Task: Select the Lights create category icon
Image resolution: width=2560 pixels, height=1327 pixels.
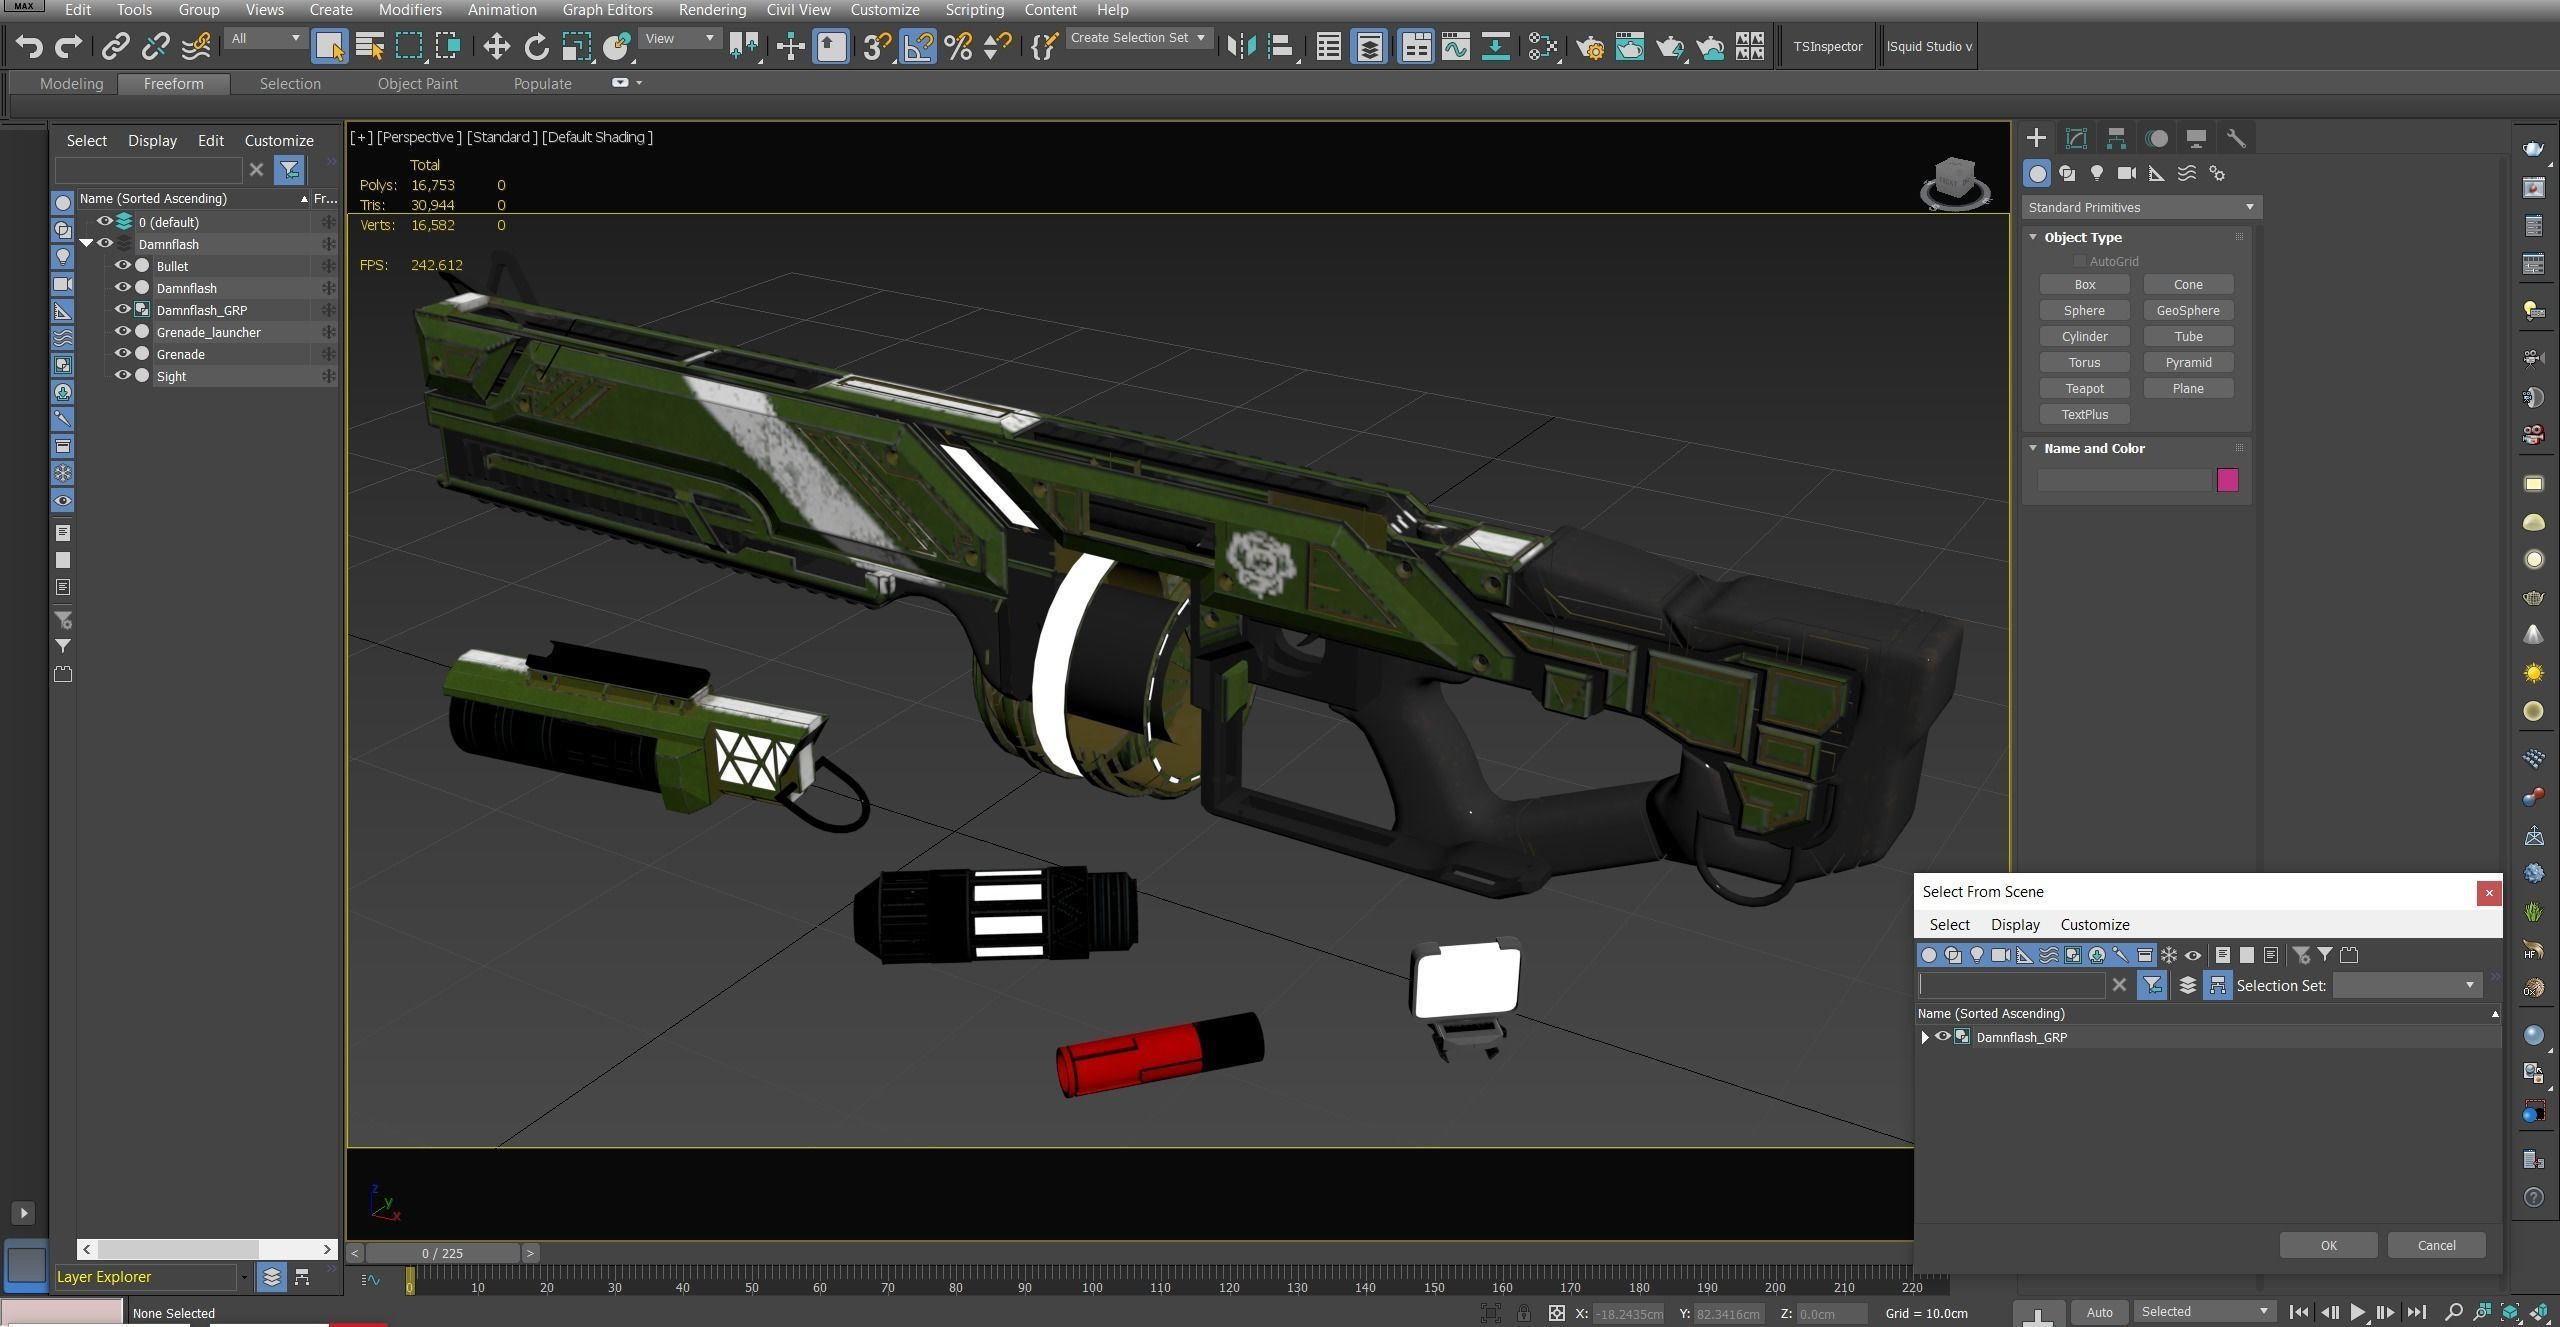Action: coord(2096,173)
